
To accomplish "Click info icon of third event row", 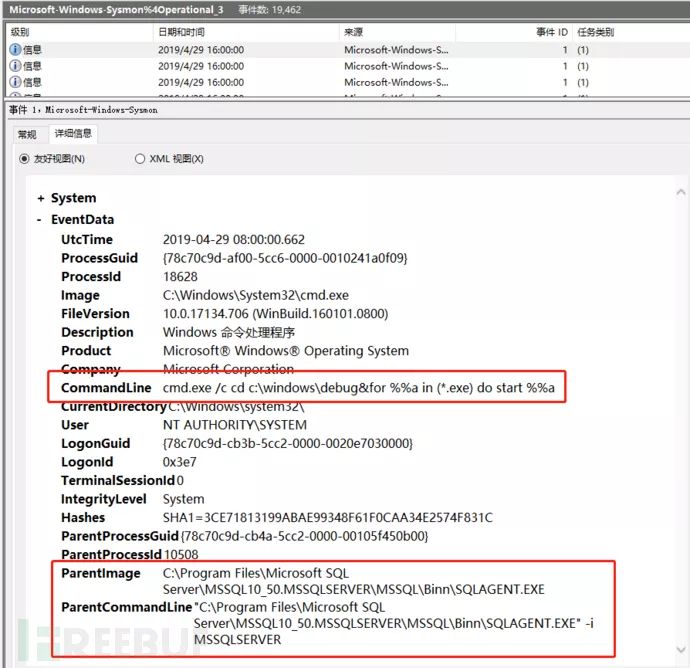I will pyautogui.click(x=15, y=82).
